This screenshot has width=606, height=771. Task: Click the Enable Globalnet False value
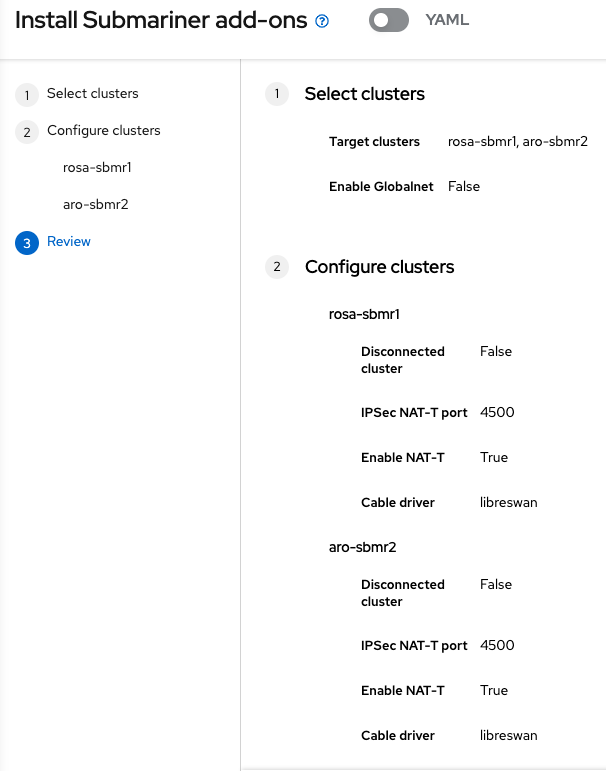pos(464,187)
